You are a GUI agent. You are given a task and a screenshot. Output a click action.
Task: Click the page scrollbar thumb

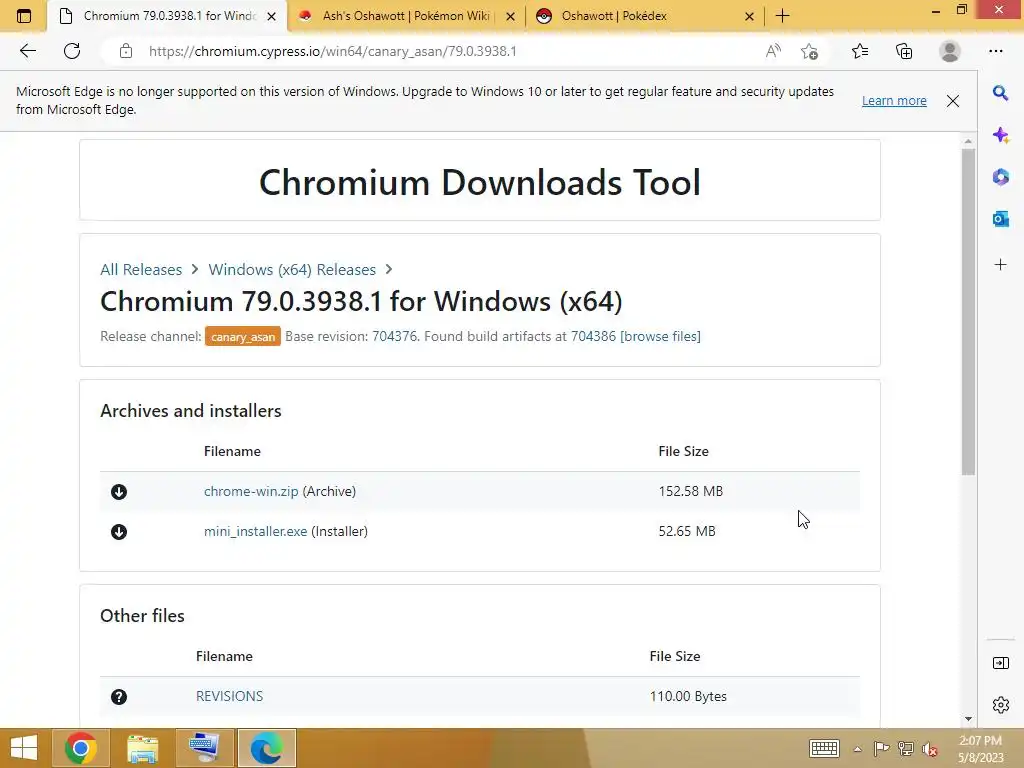point(968,312)
